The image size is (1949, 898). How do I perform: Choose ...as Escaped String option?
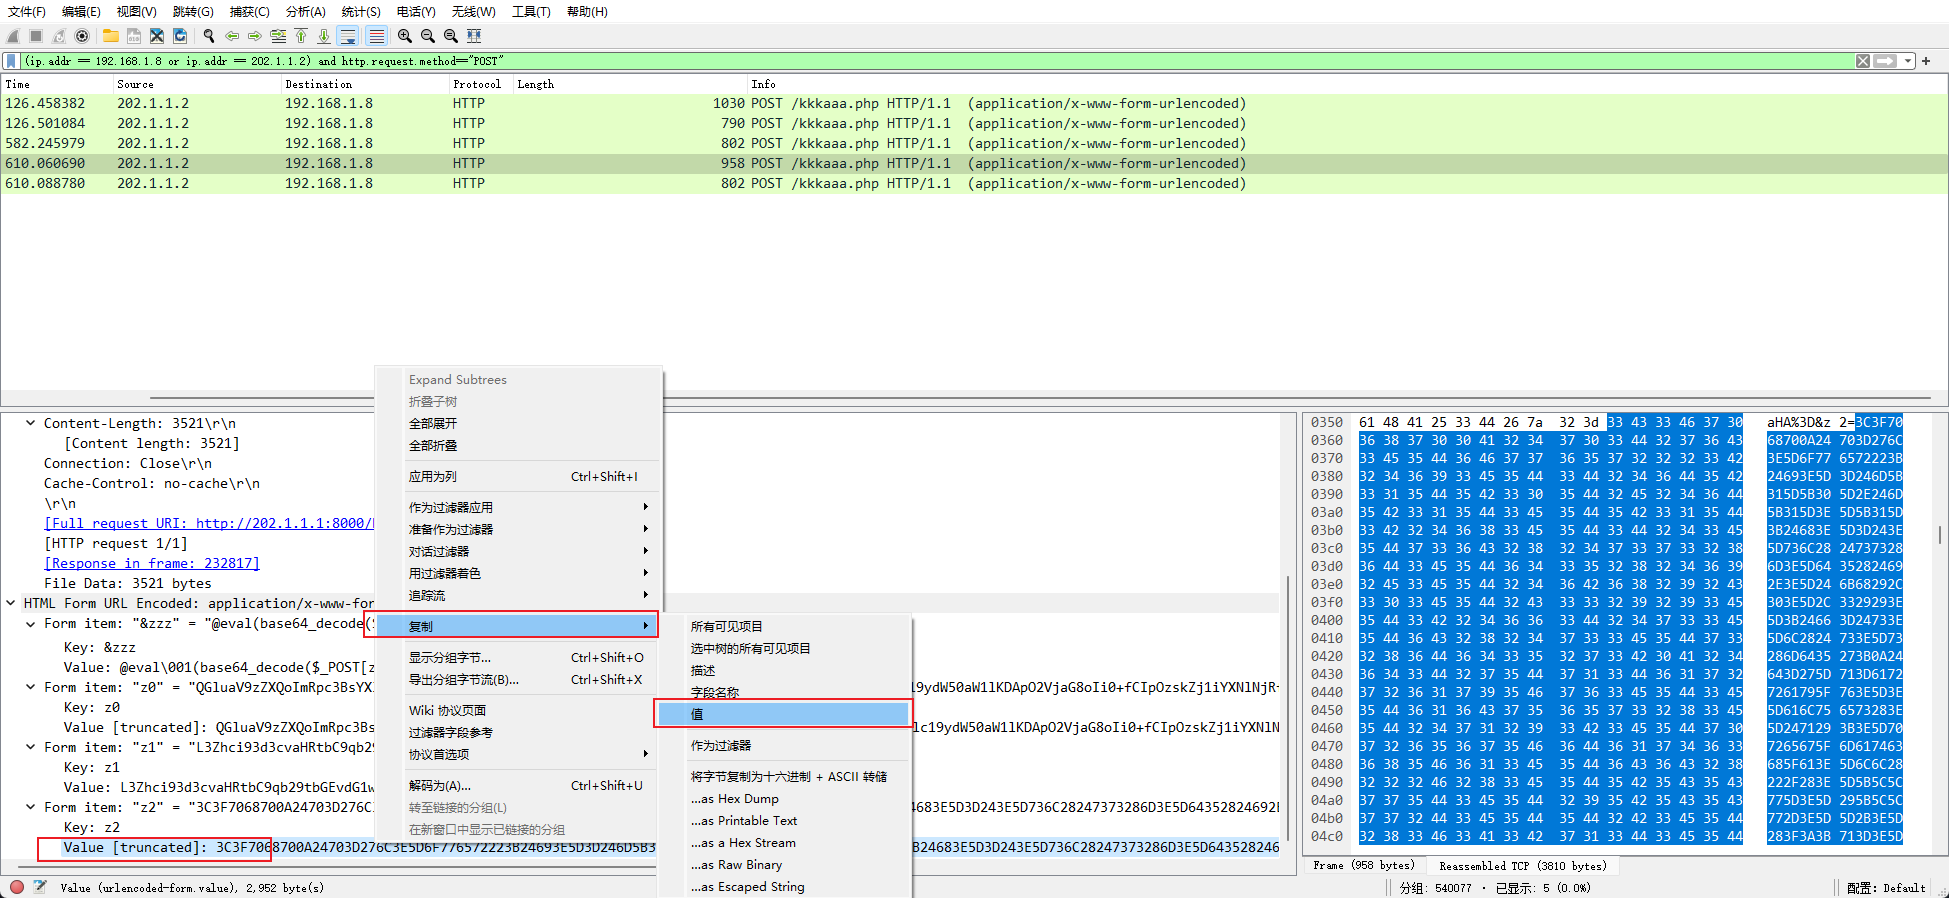click(784, 886)
